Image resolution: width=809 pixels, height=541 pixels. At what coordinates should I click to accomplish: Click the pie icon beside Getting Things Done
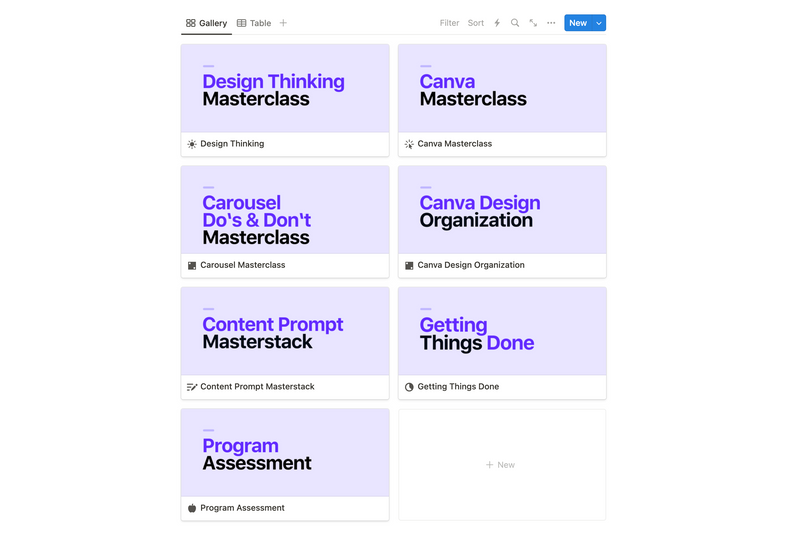(409, 387)
